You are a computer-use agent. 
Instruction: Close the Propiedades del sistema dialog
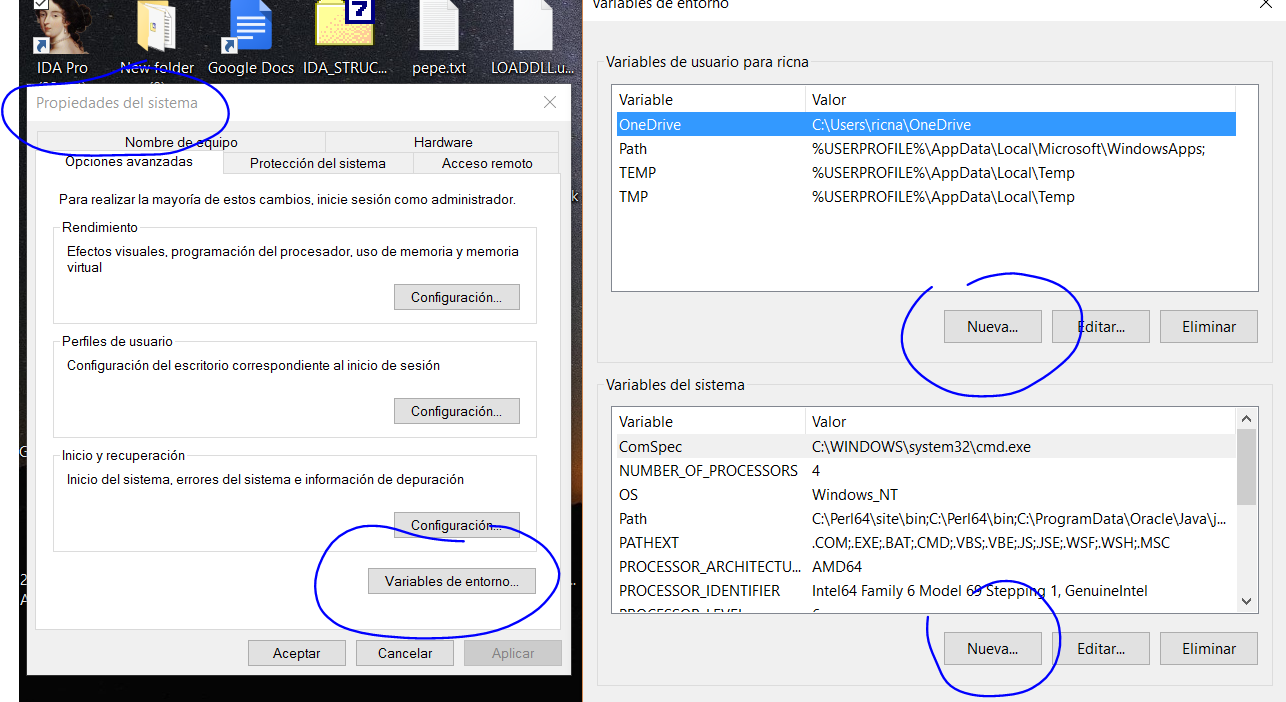tap(549, 102)
